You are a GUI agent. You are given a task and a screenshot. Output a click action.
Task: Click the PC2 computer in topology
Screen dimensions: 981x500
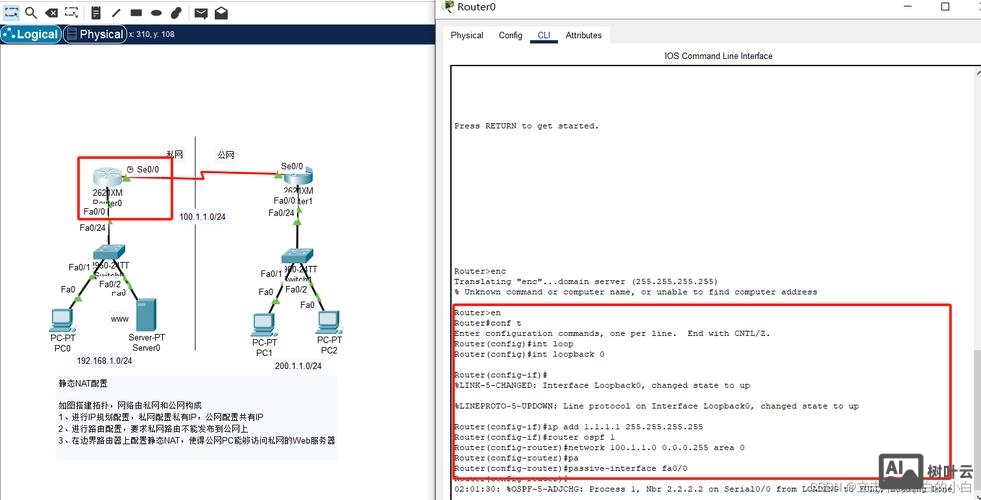click(329, 322)
